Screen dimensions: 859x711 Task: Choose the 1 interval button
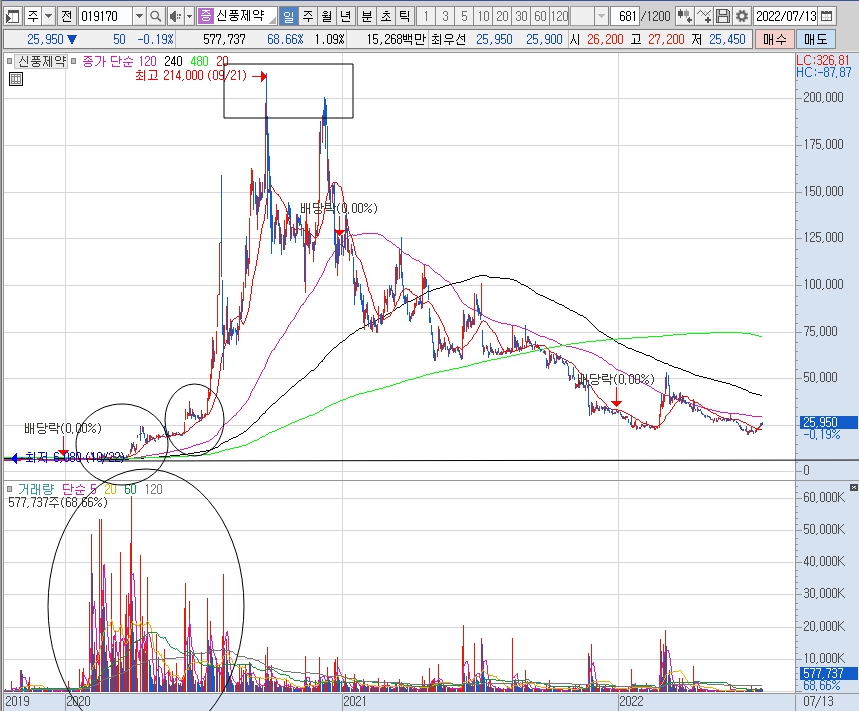(x=426, y=16)
